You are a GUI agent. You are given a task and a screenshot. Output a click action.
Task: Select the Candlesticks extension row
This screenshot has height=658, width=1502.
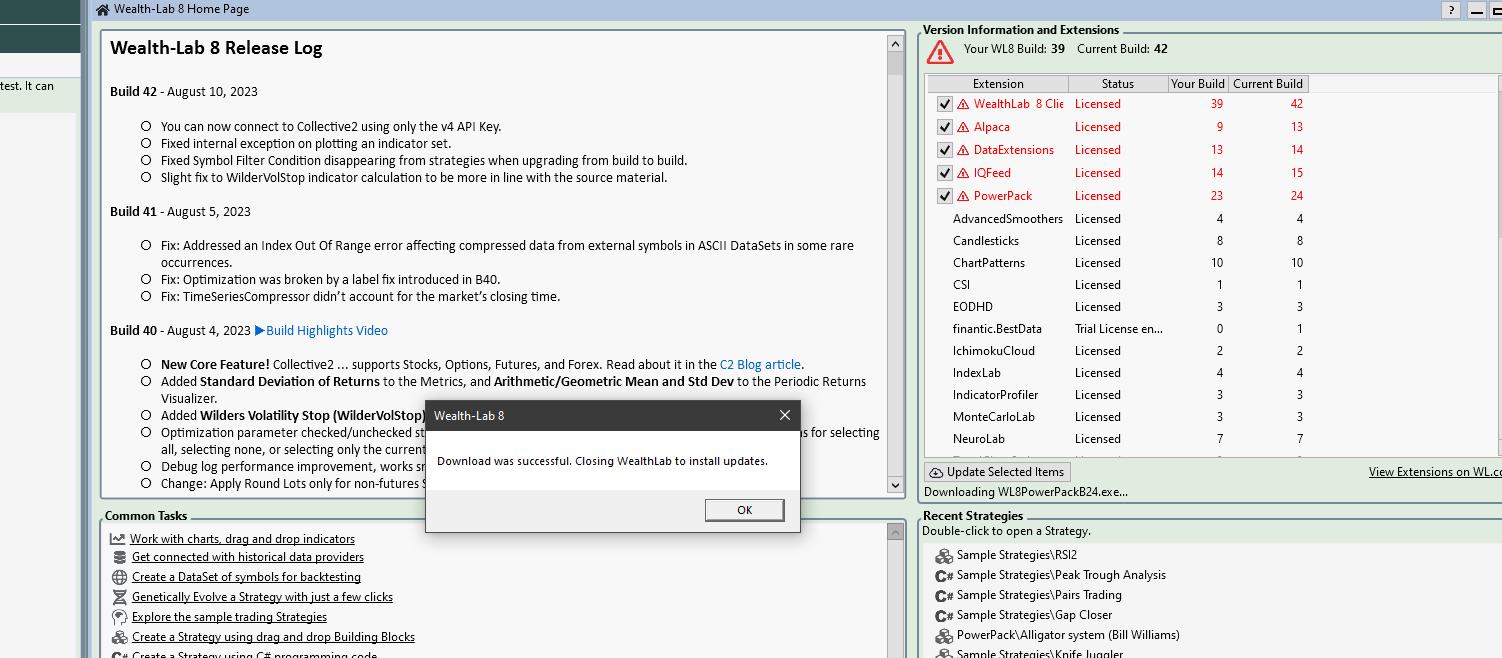click(1116, 241)
